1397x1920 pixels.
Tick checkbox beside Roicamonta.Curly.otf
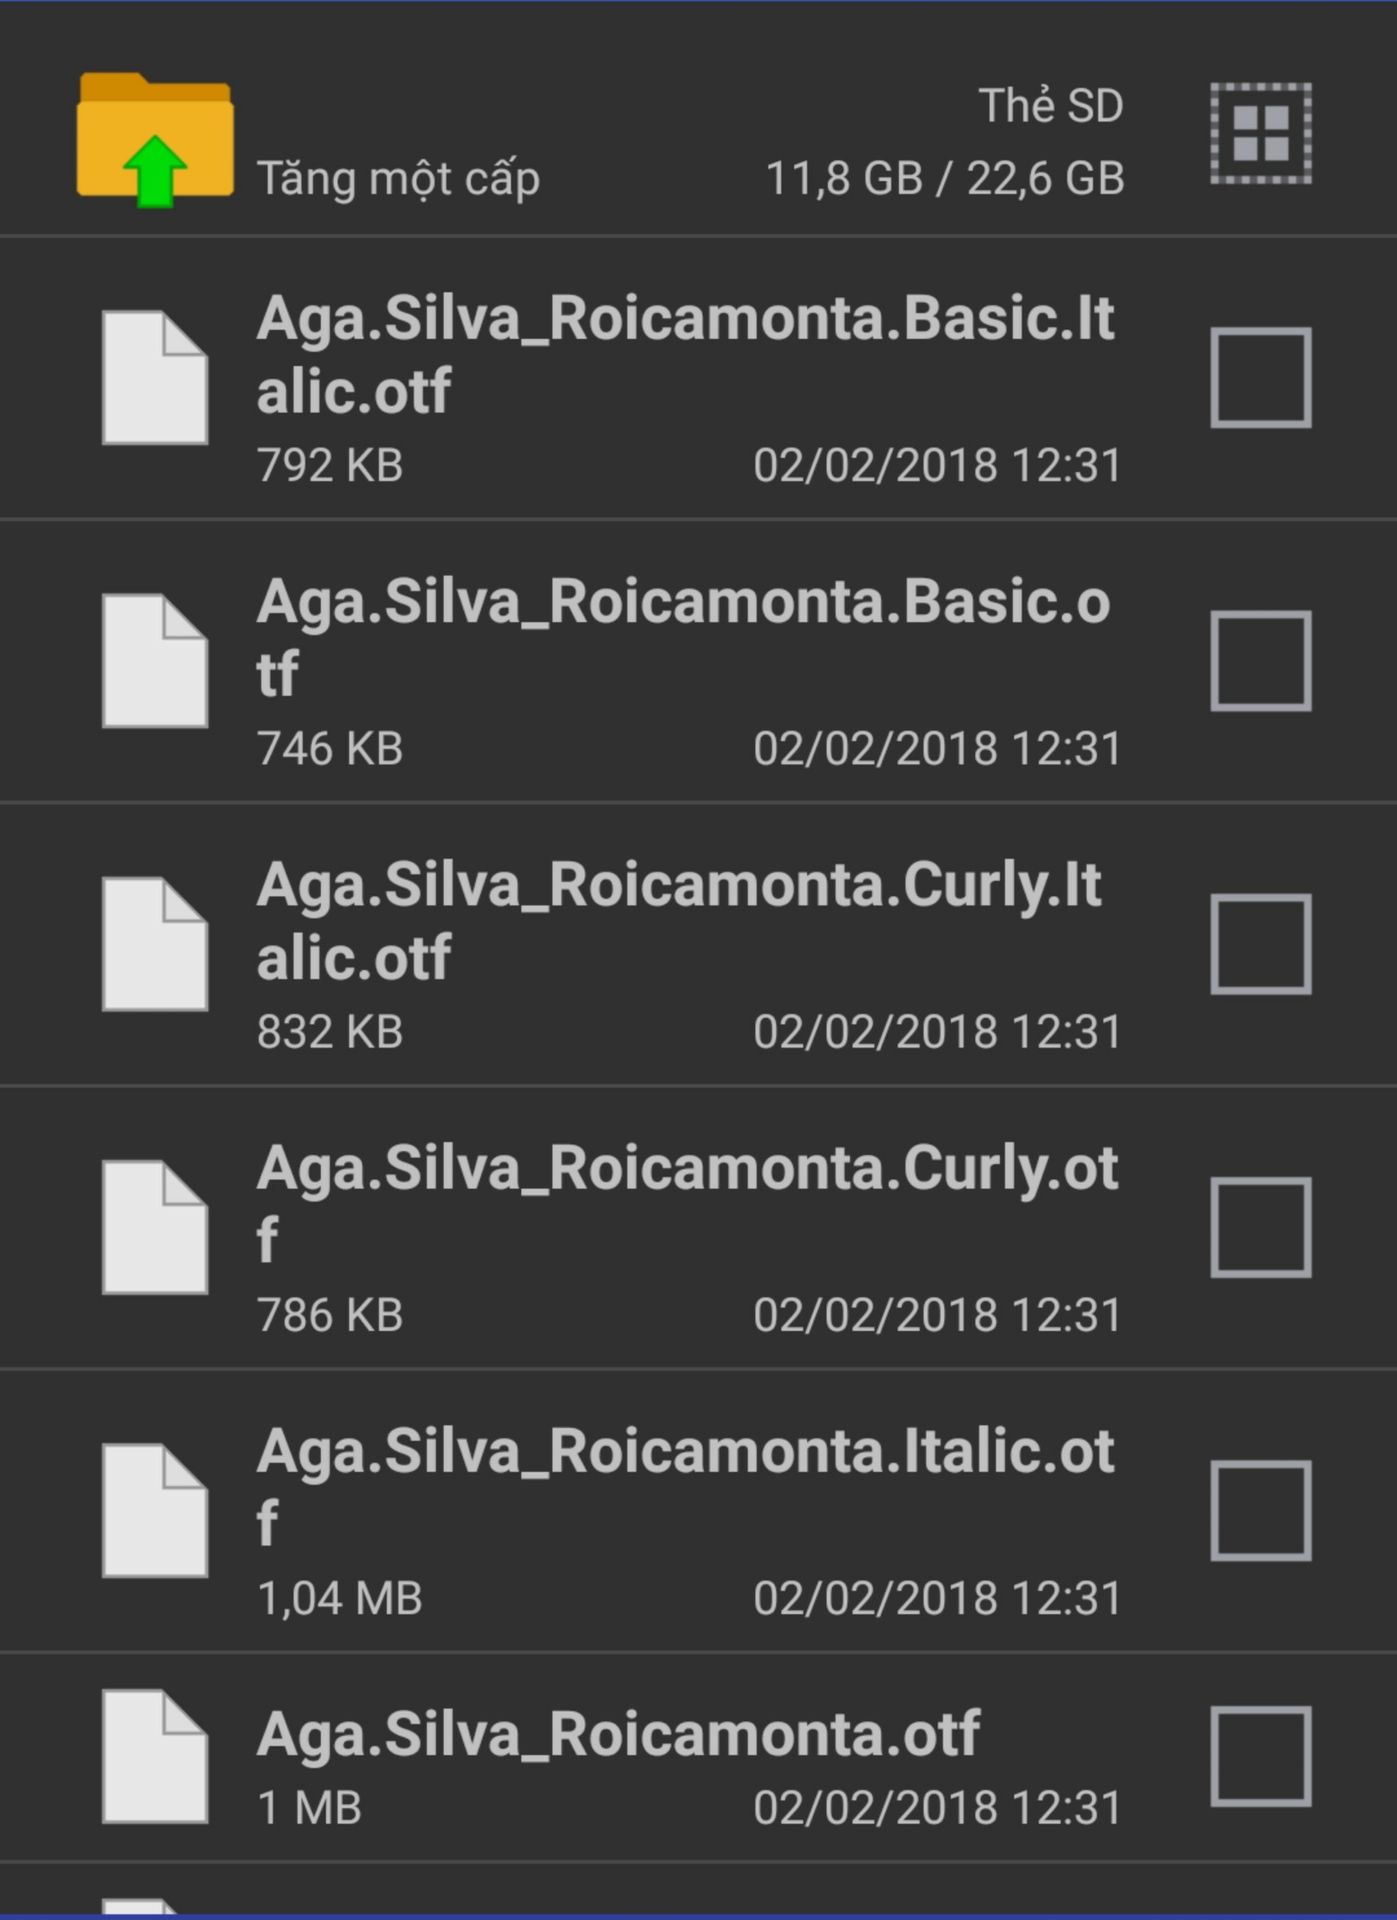click(x=1260, y=1227)
